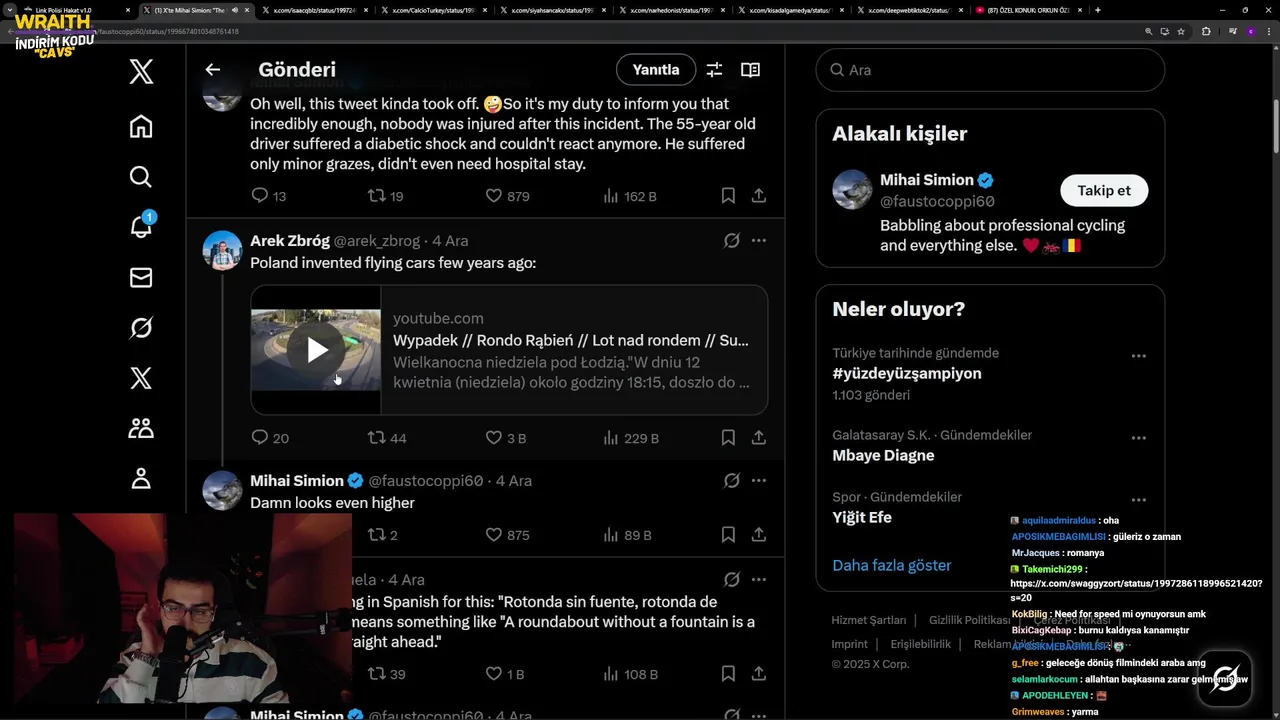The image size is (1280, 720).
Task: Switch to x.com/deepwebtiktok2 tab
Action: point(909,10)
